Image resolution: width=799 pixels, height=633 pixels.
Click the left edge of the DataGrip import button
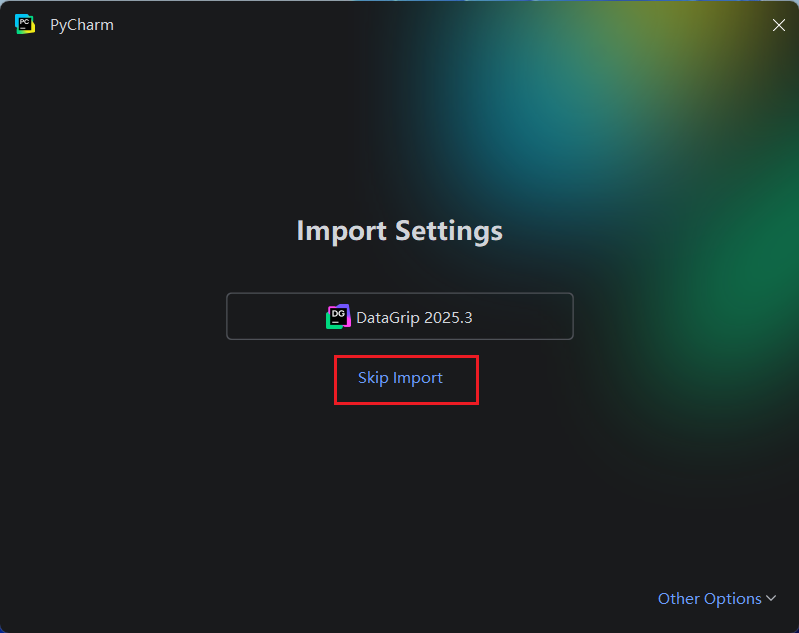coord(227,316)
